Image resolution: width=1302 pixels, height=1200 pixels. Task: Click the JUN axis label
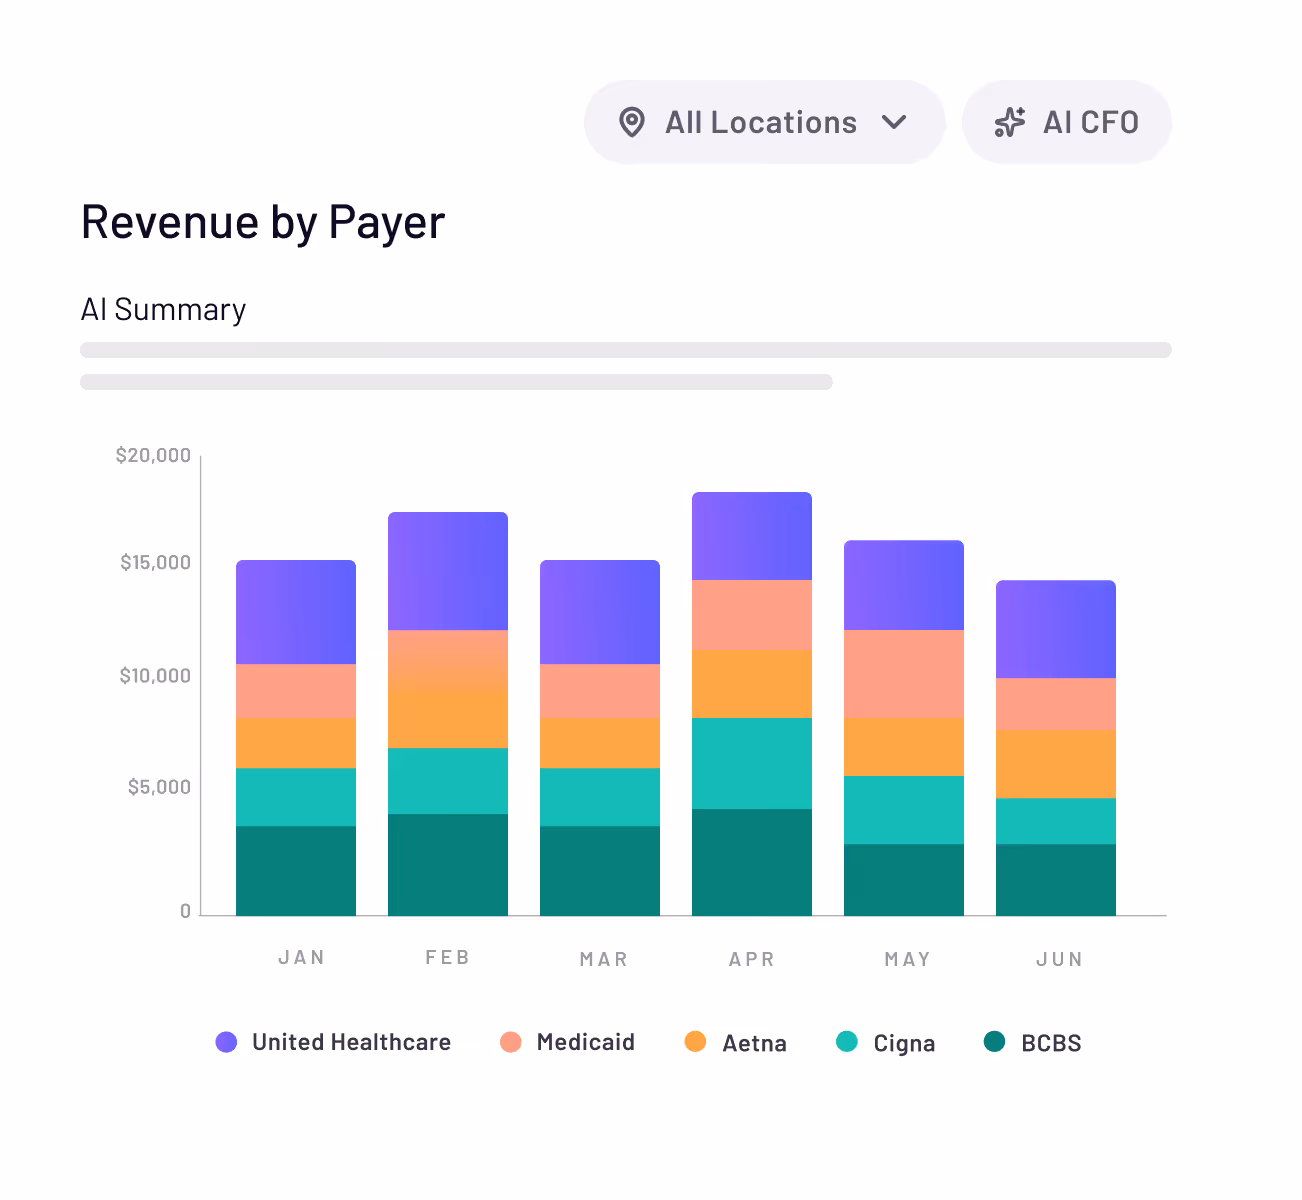click(x=1059, y=959)
